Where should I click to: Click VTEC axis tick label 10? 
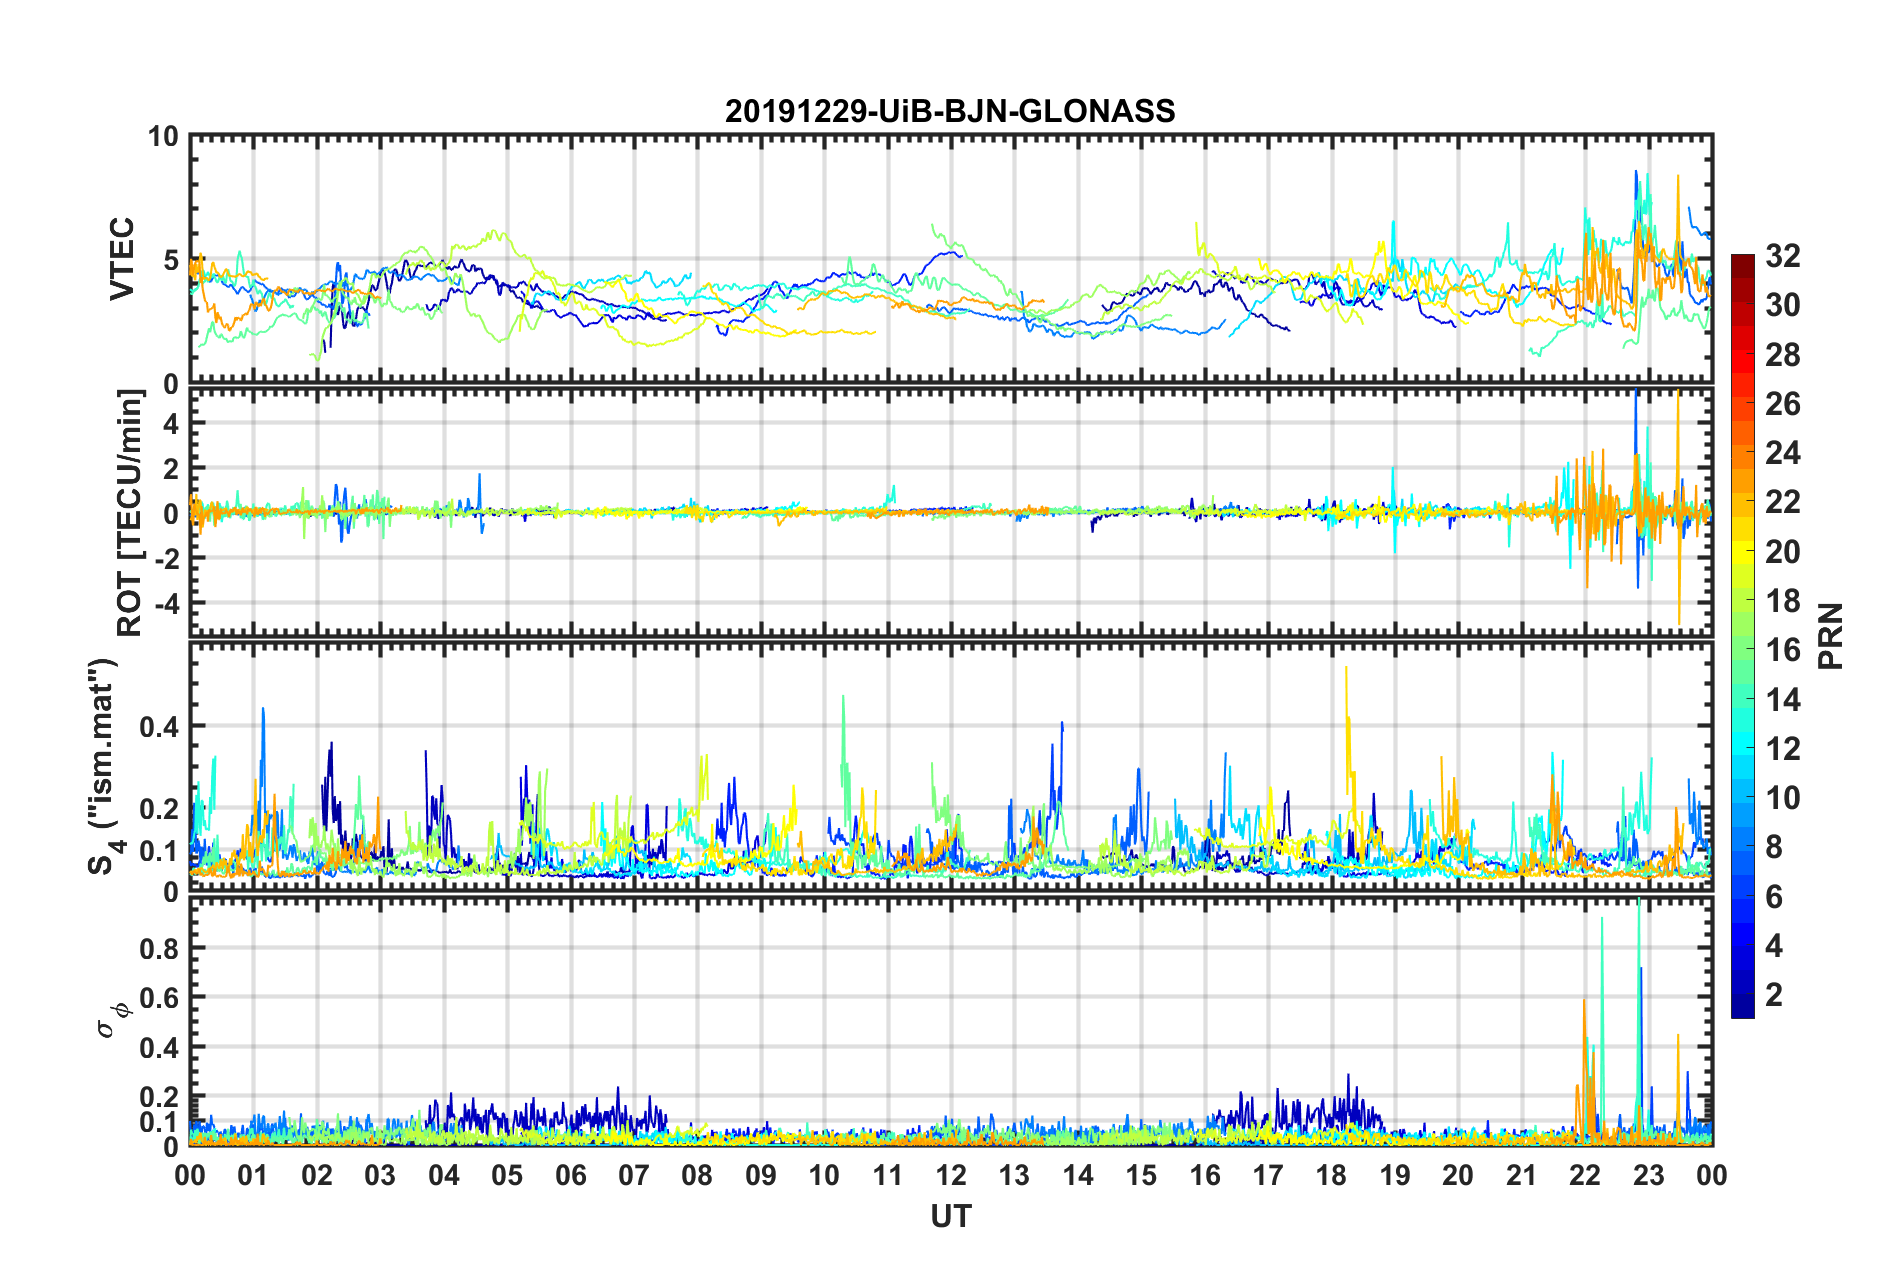coord(163,136)
